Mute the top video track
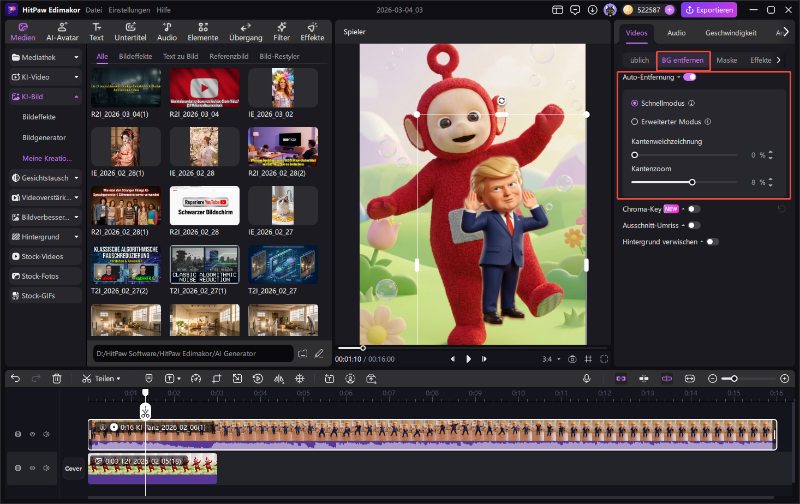Screen dimensions: 800x504 click(x=46, y=434)
